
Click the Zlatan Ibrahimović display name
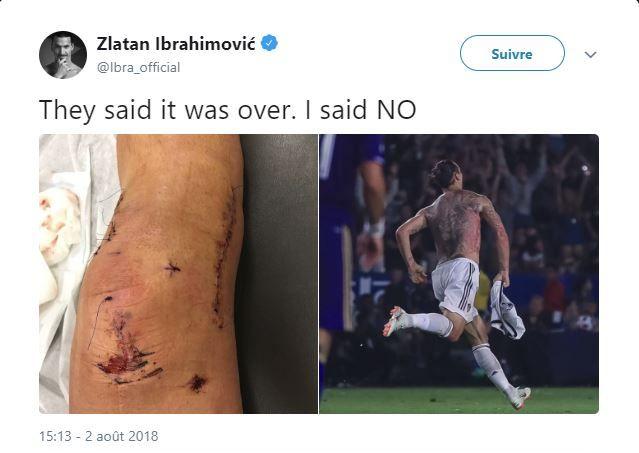(x=176, y=44)
